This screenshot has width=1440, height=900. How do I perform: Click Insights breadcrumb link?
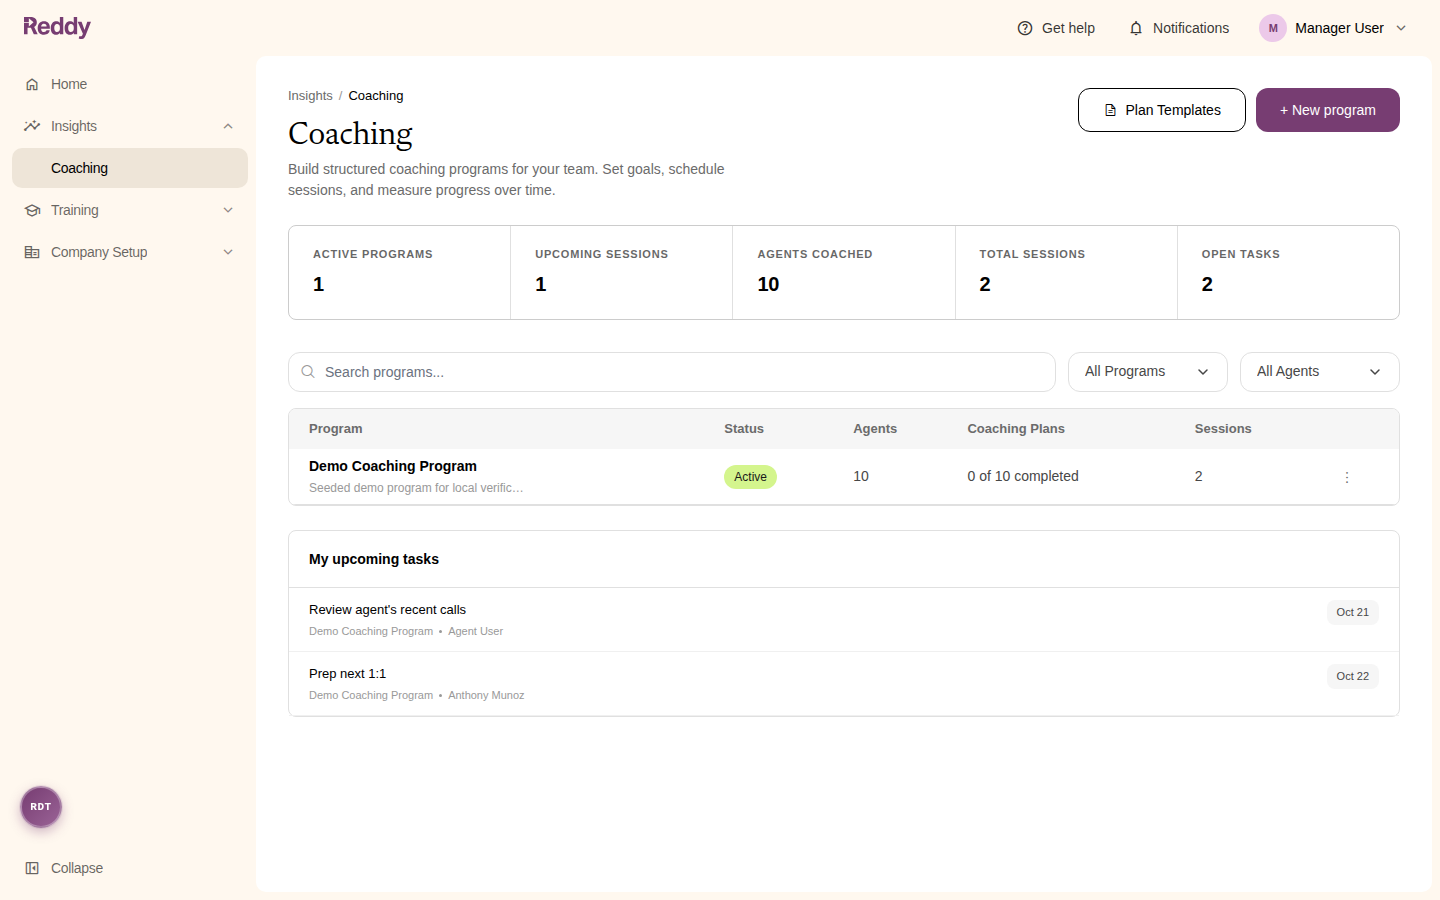pos(310,96)
